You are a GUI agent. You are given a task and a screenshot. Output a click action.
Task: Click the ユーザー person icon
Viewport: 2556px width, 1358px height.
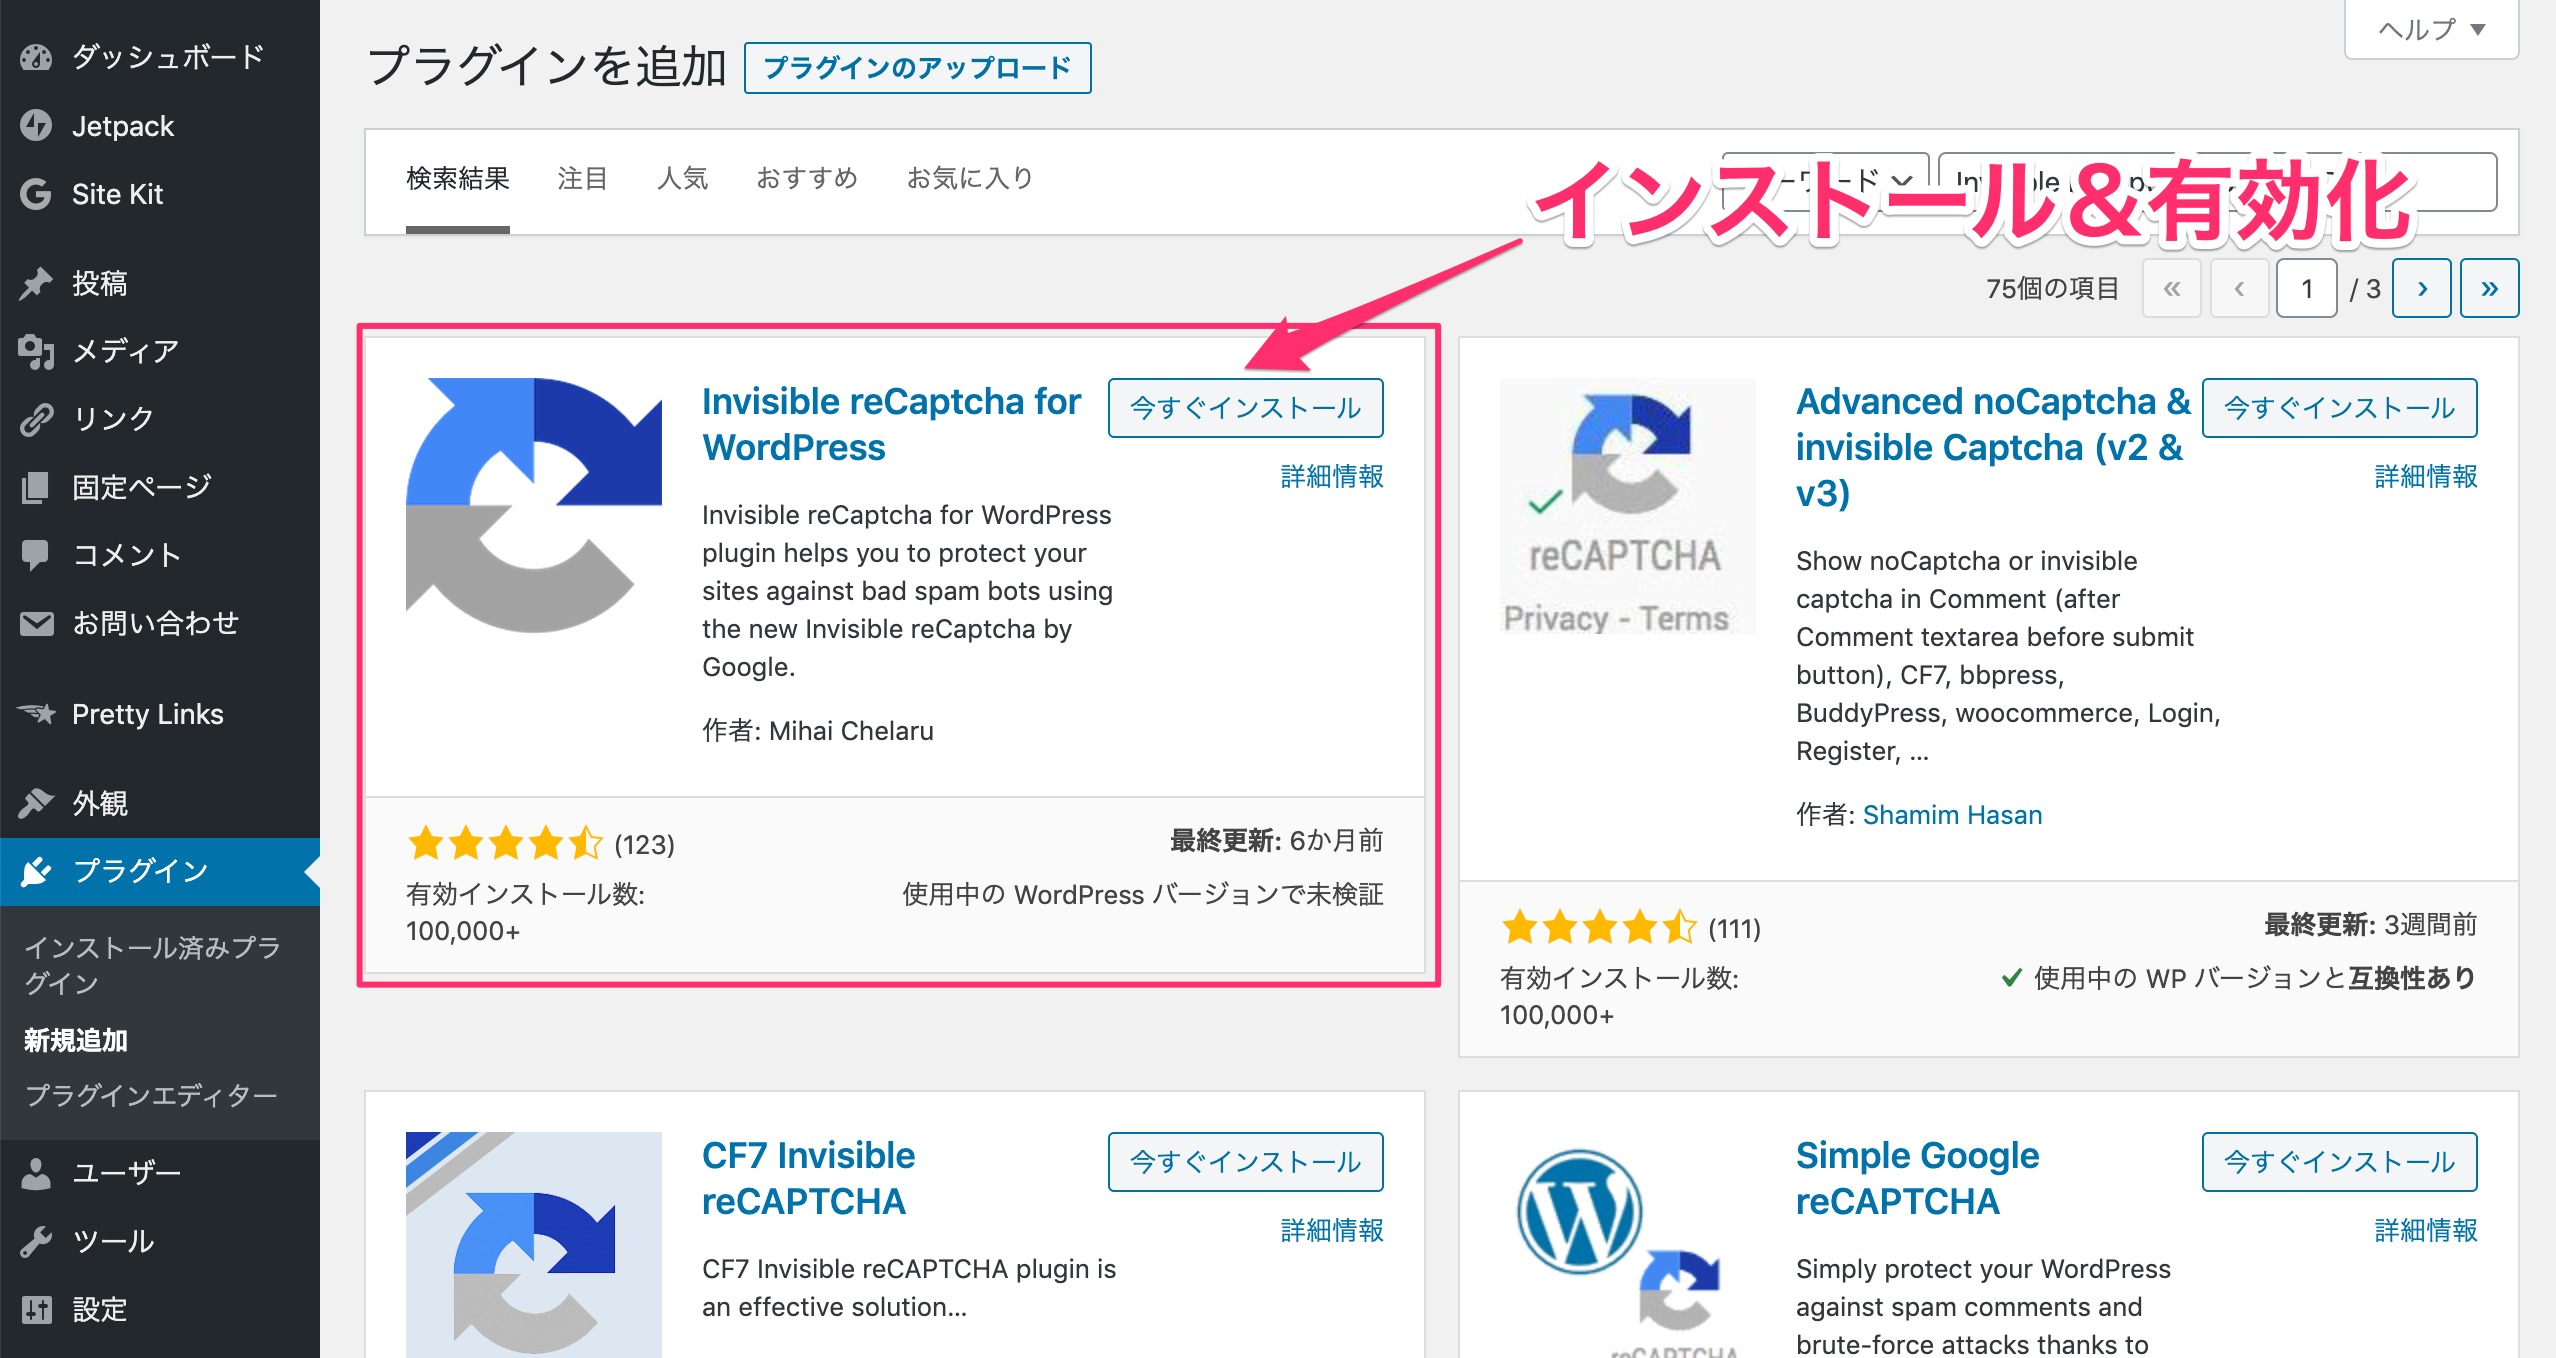(36, 1173)
